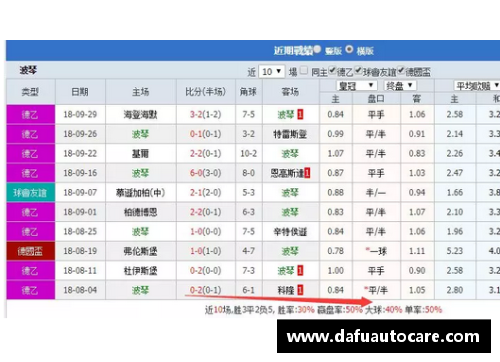Click the date 18-09-07
Viewport: 500px width, 362px height.
[80, 192]
